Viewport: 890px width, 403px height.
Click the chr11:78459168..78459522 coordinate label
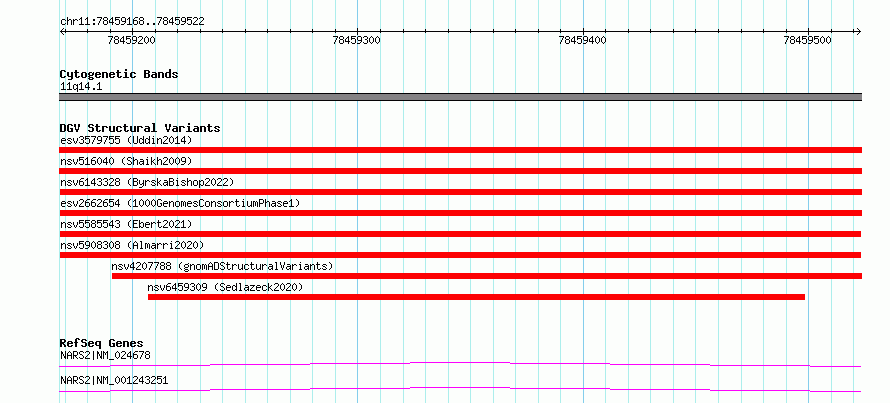pyautogui.click(x=132, y=22)
